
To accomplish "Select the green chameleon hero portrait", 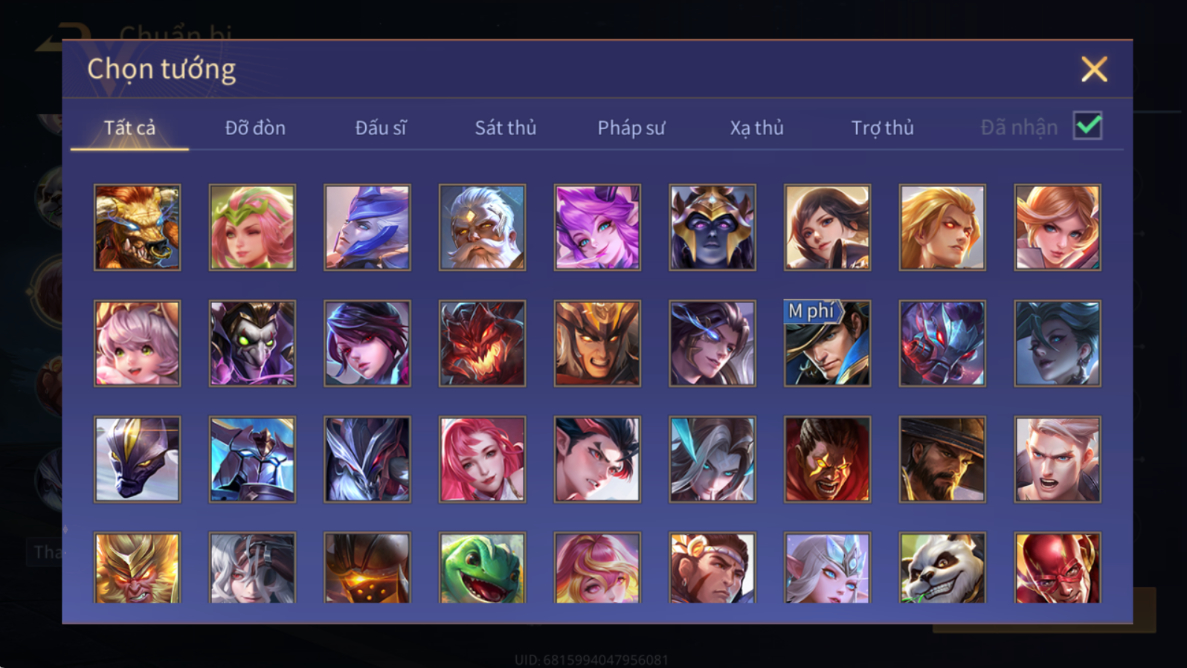I will pos(482,568).
